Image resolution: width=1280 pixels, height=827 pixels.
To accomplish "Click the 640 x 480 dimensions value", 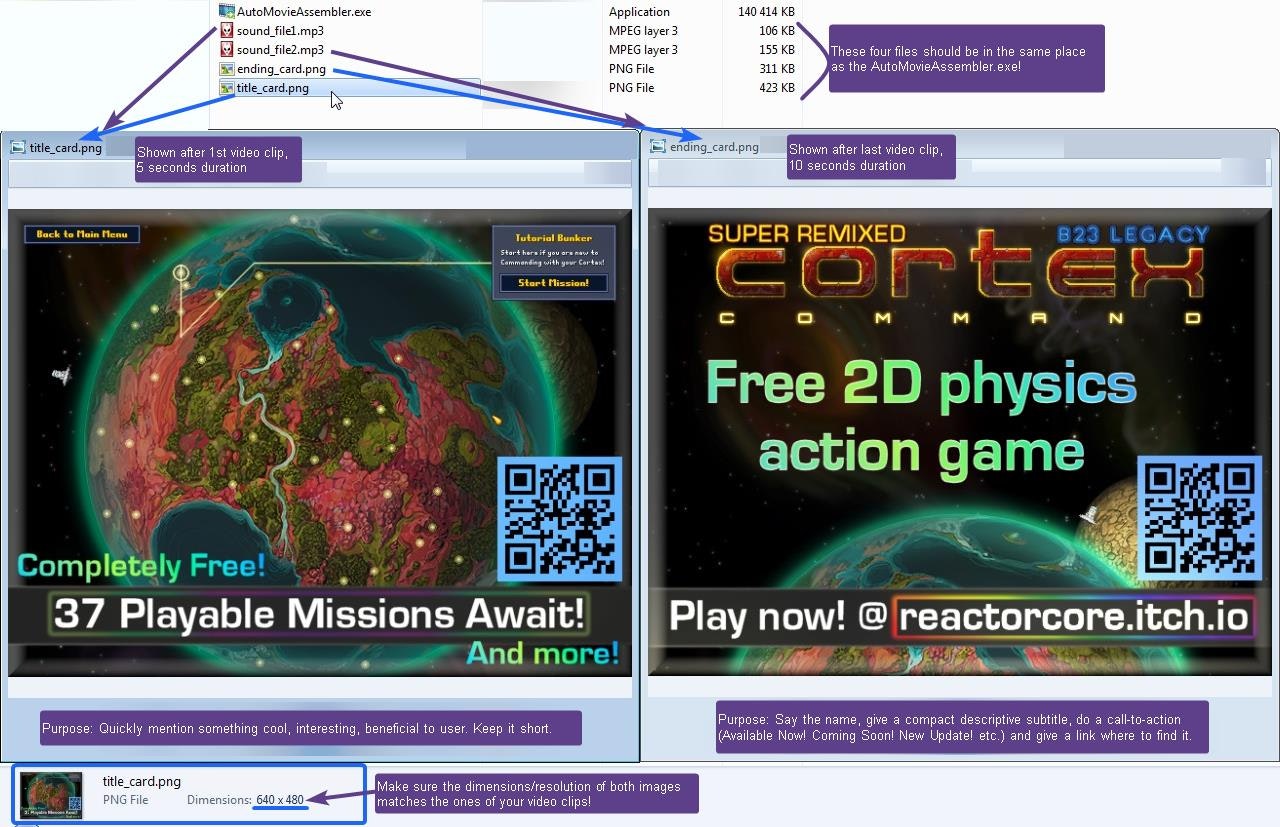I will pos(280,800).
